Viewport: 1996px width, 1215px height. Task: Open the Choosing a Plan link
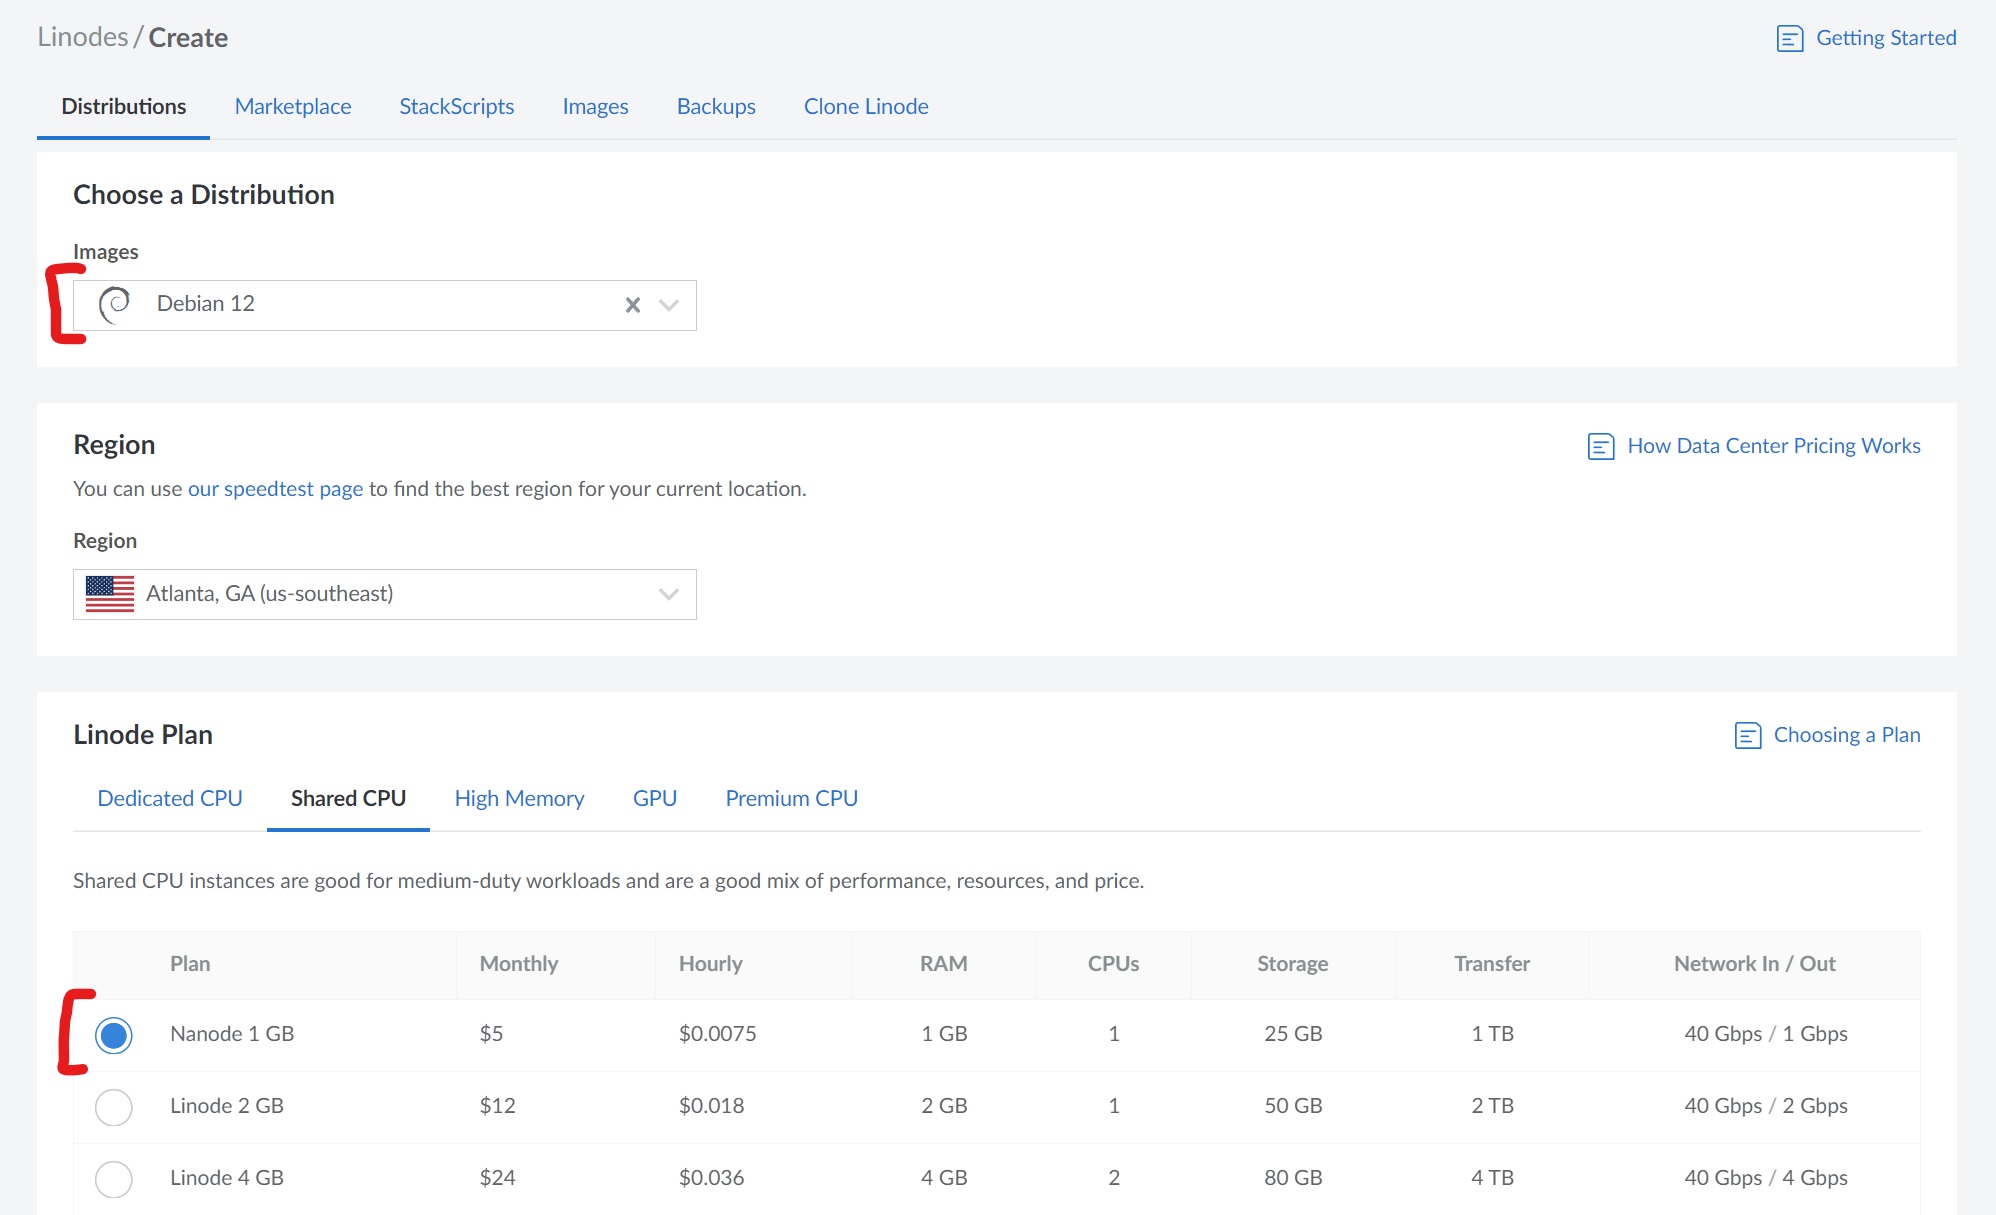tap(1847, 735)
